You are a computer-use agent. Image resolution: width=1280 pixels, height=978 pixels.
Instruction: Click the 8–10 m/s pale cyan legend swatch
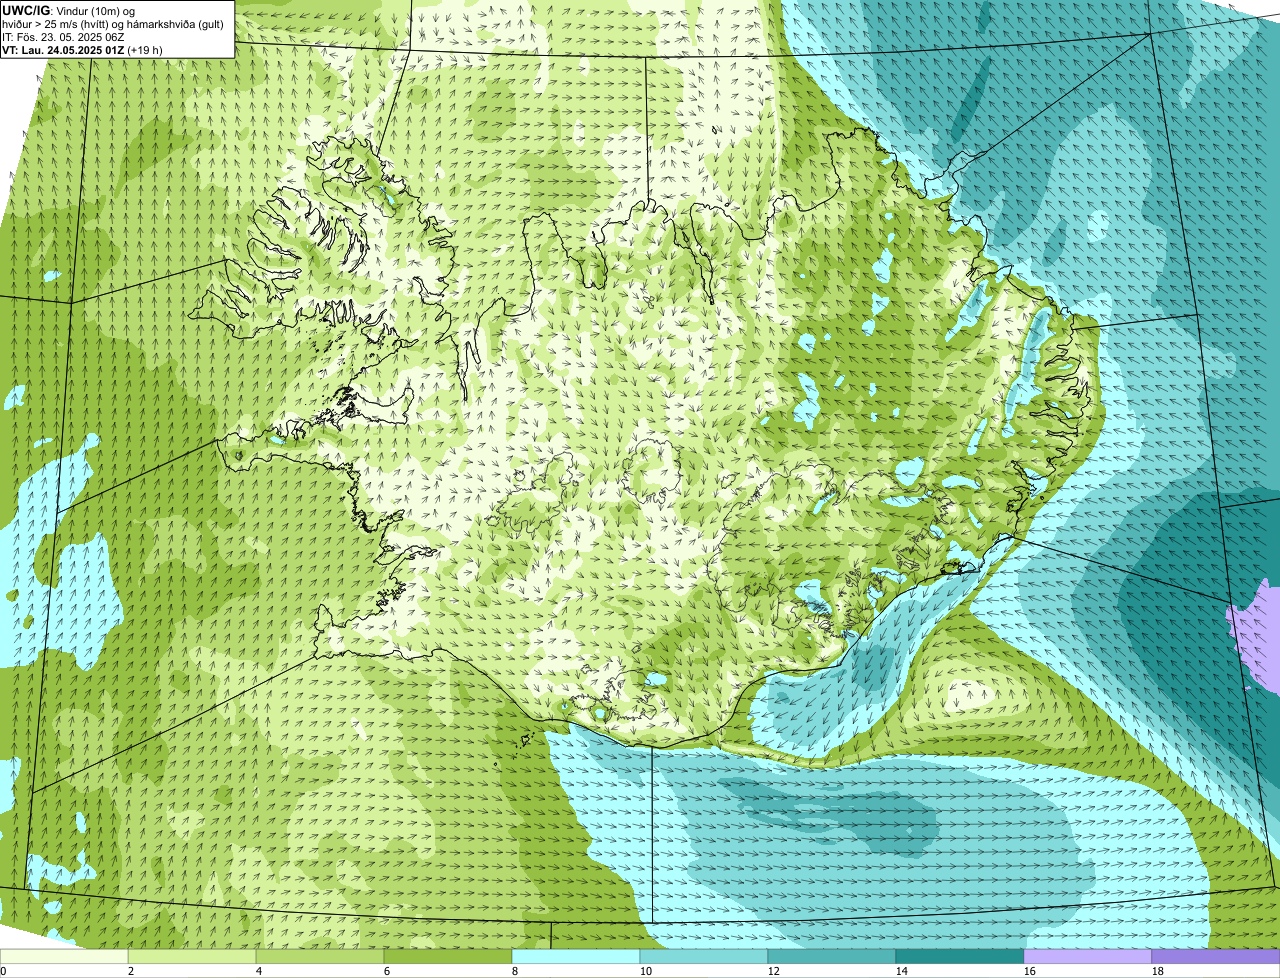pyautogui.click(x=576, y=957)
